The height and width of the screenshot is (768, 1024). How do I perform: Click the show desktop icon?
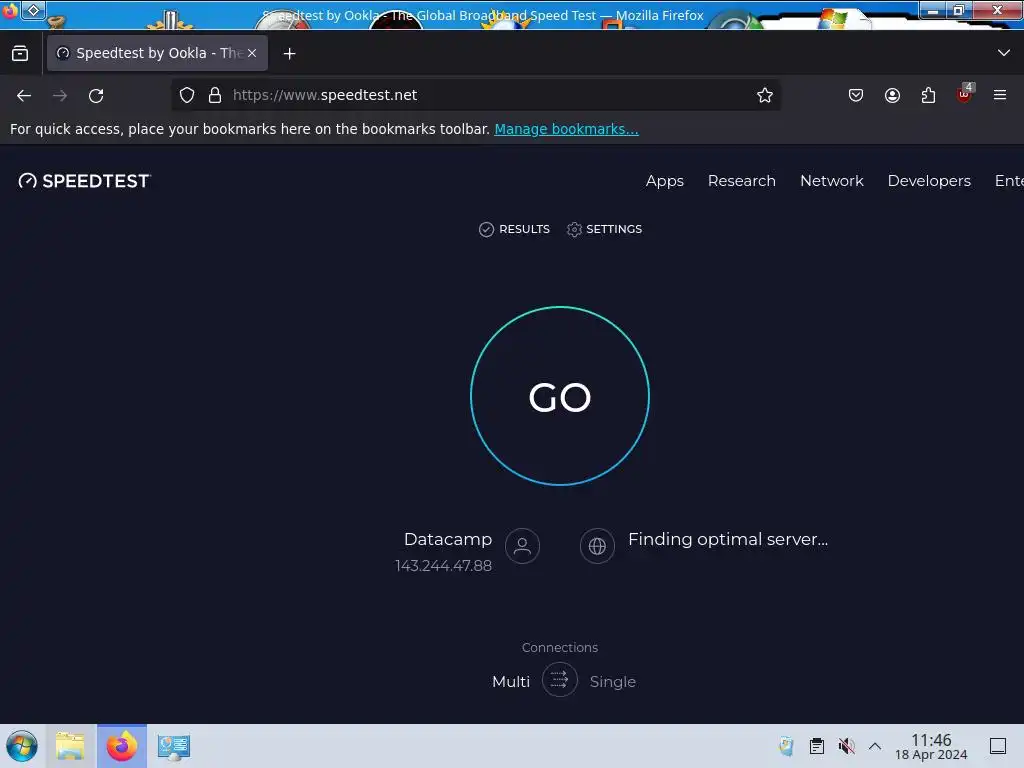click(998, 746)
